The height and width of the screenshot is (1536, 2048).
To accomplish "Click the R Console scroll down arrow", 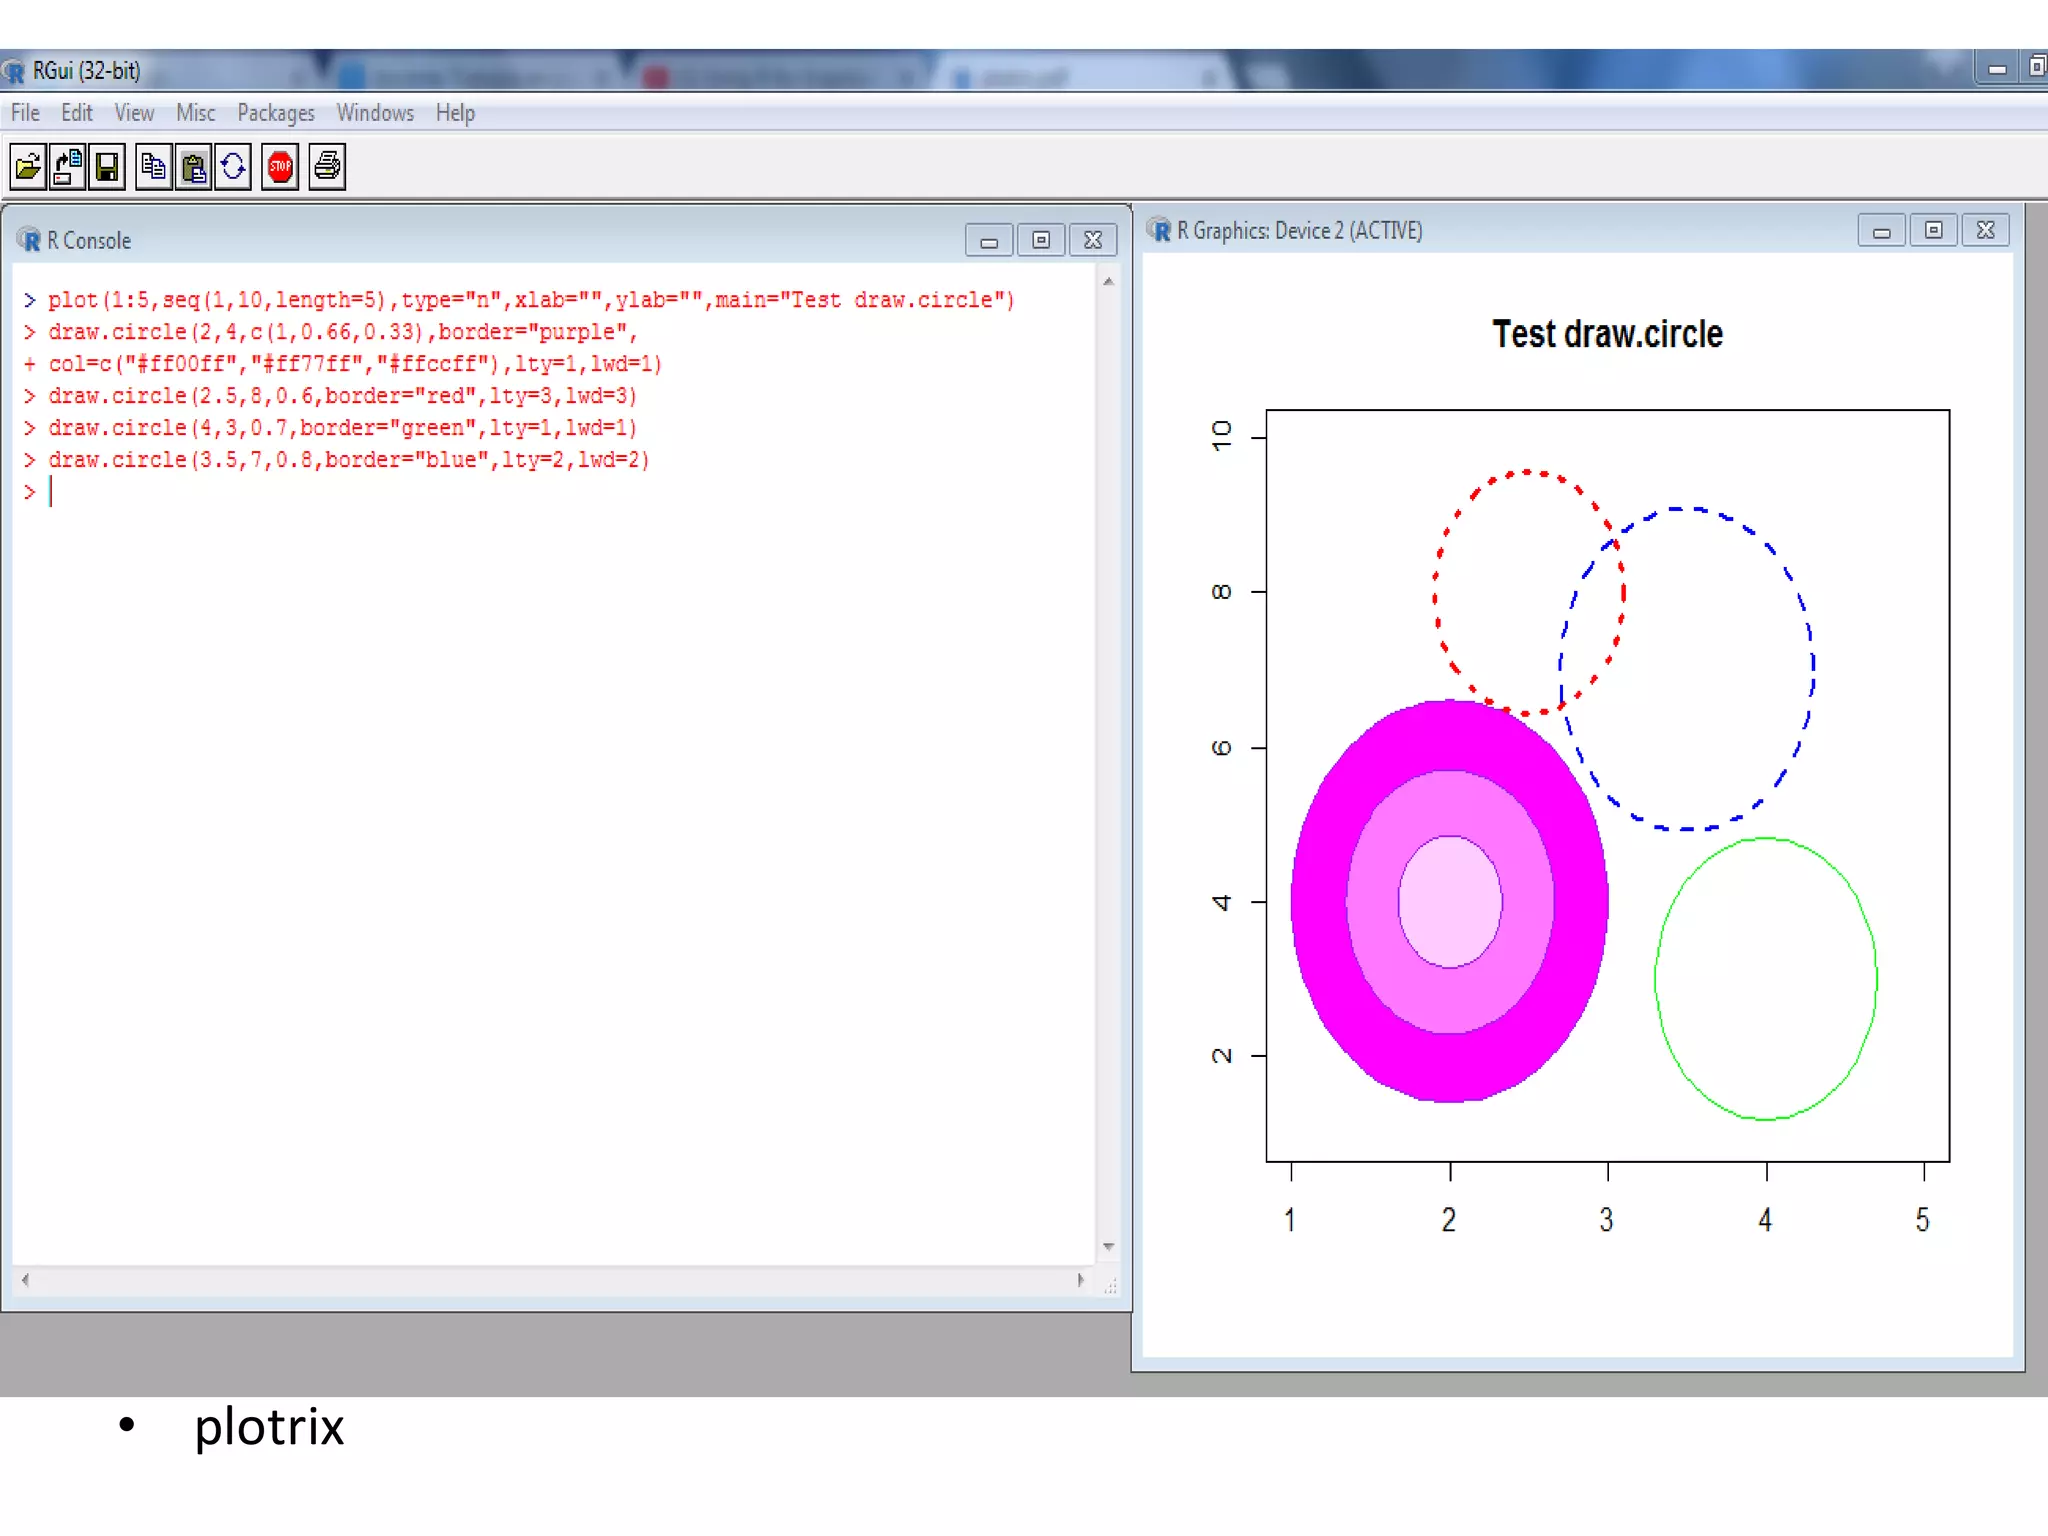I will coord(1108,1246).
